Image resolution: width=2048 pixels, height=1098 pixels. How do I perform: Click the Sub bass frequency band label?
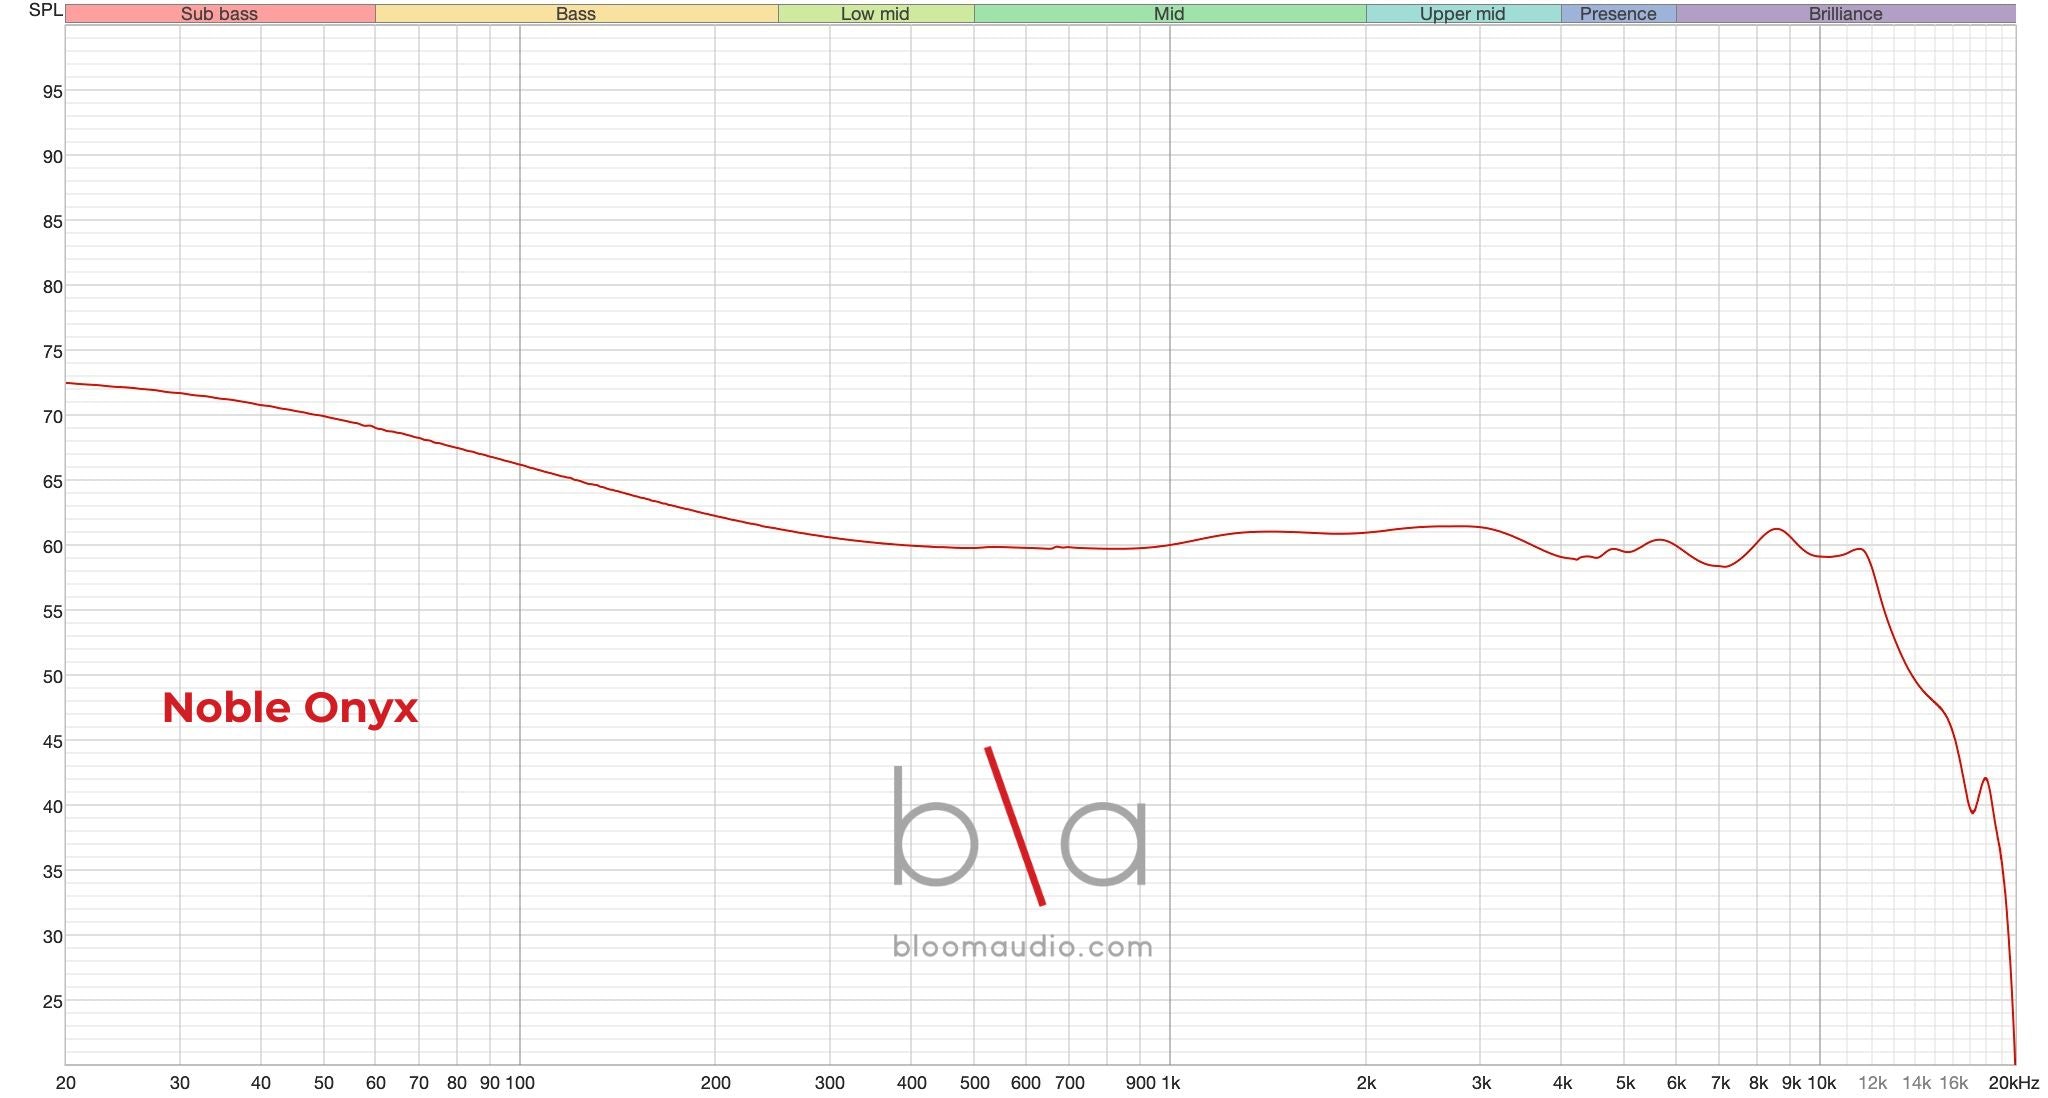[x=219, y=14]
